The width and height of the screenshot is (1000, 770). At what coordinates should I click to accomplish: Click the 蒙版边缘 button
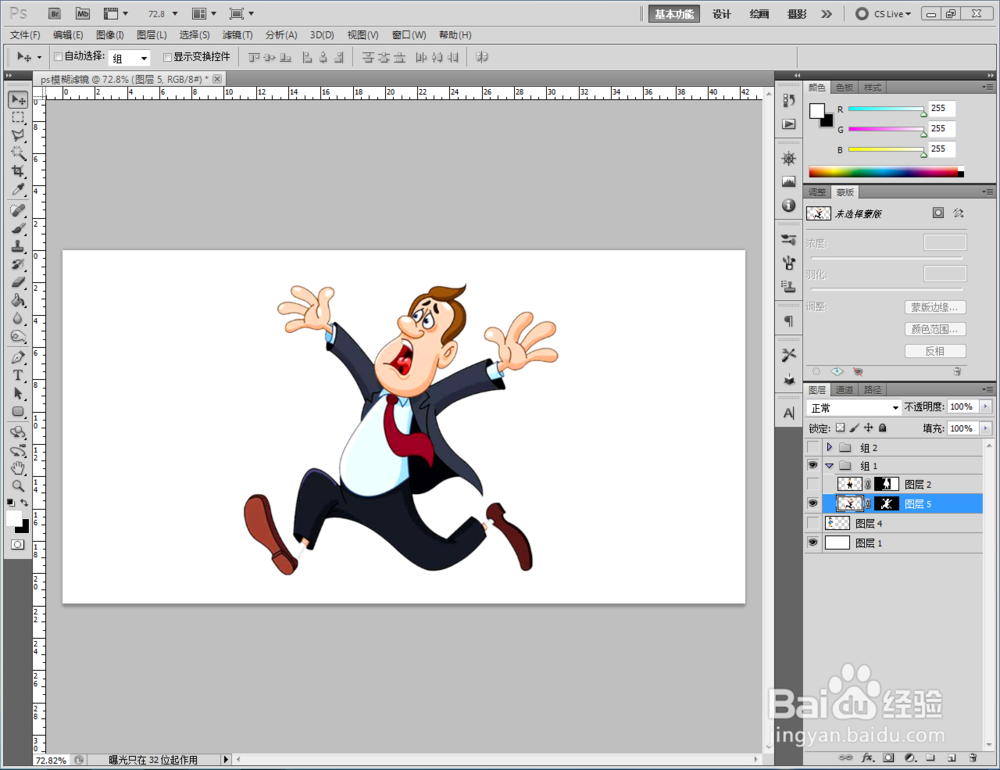click(935, 307)
